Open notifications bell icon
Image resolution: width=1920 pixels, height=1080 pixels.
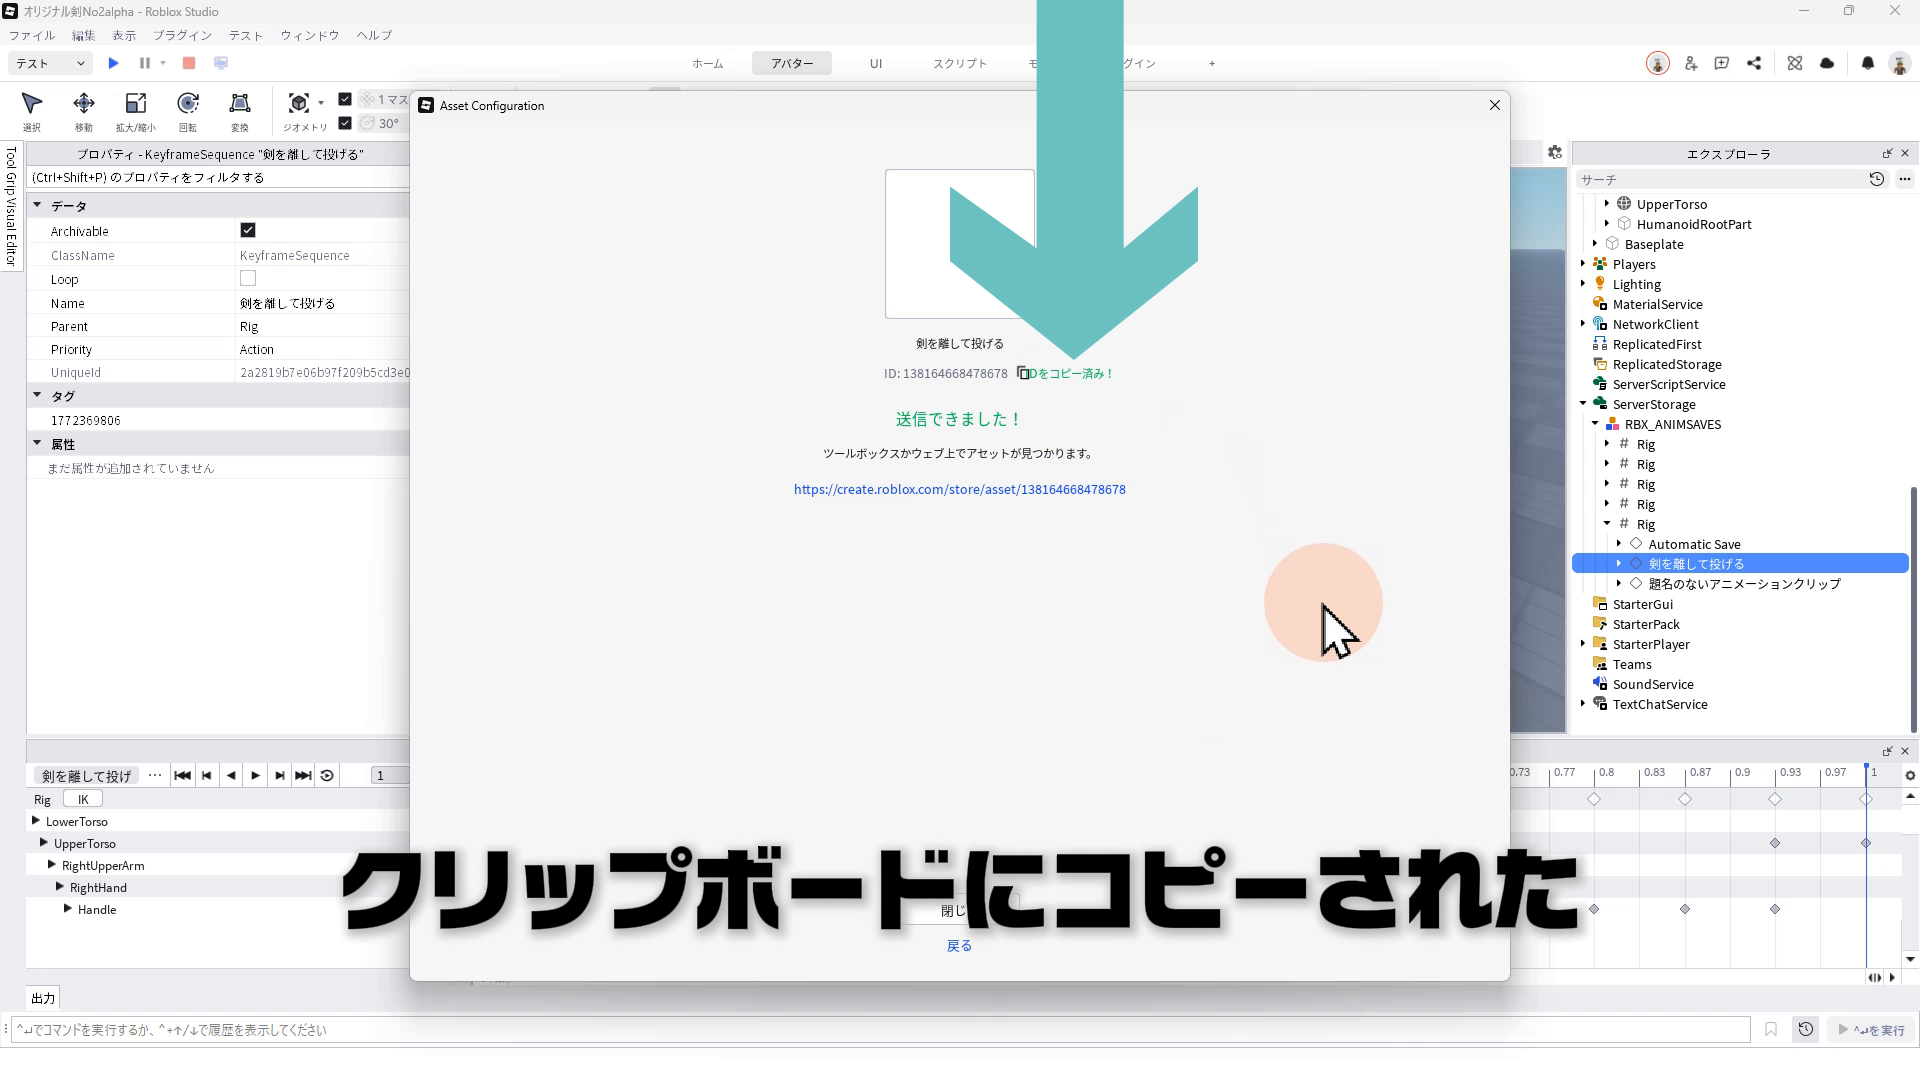[1867, 63]
